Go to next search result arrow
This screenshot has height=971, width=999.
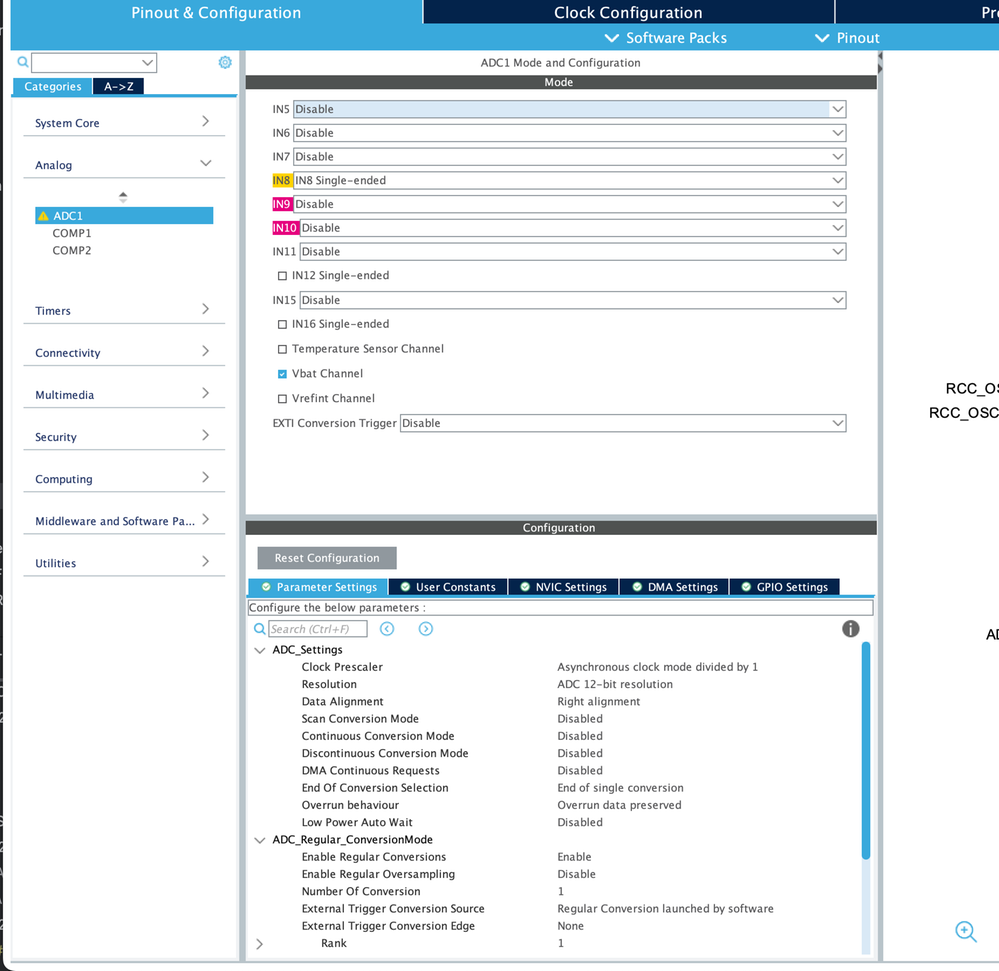(x=426, y=629)
